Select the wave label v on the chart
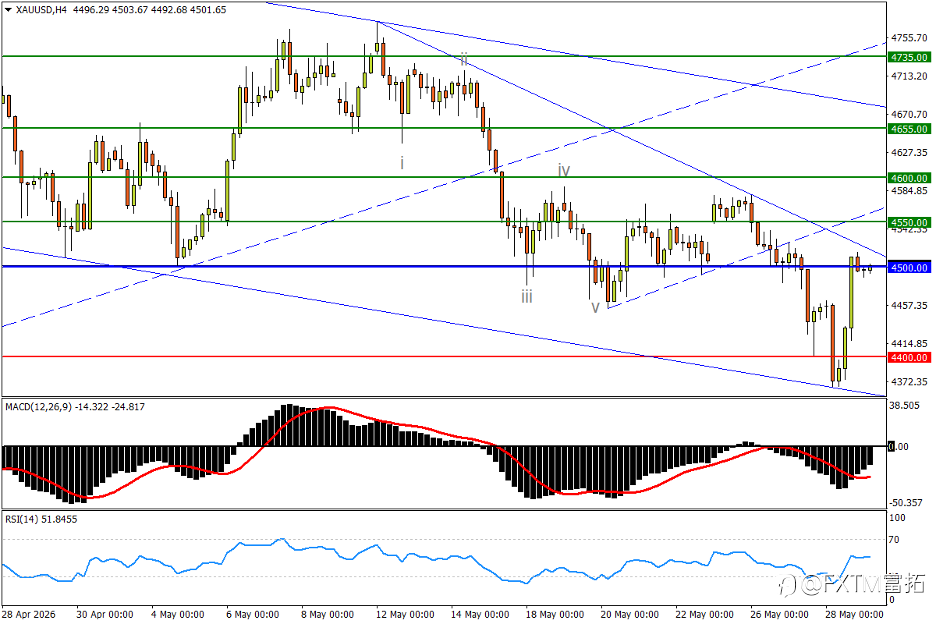This screenshot has height=624, width=936. (x=595, y=308)
